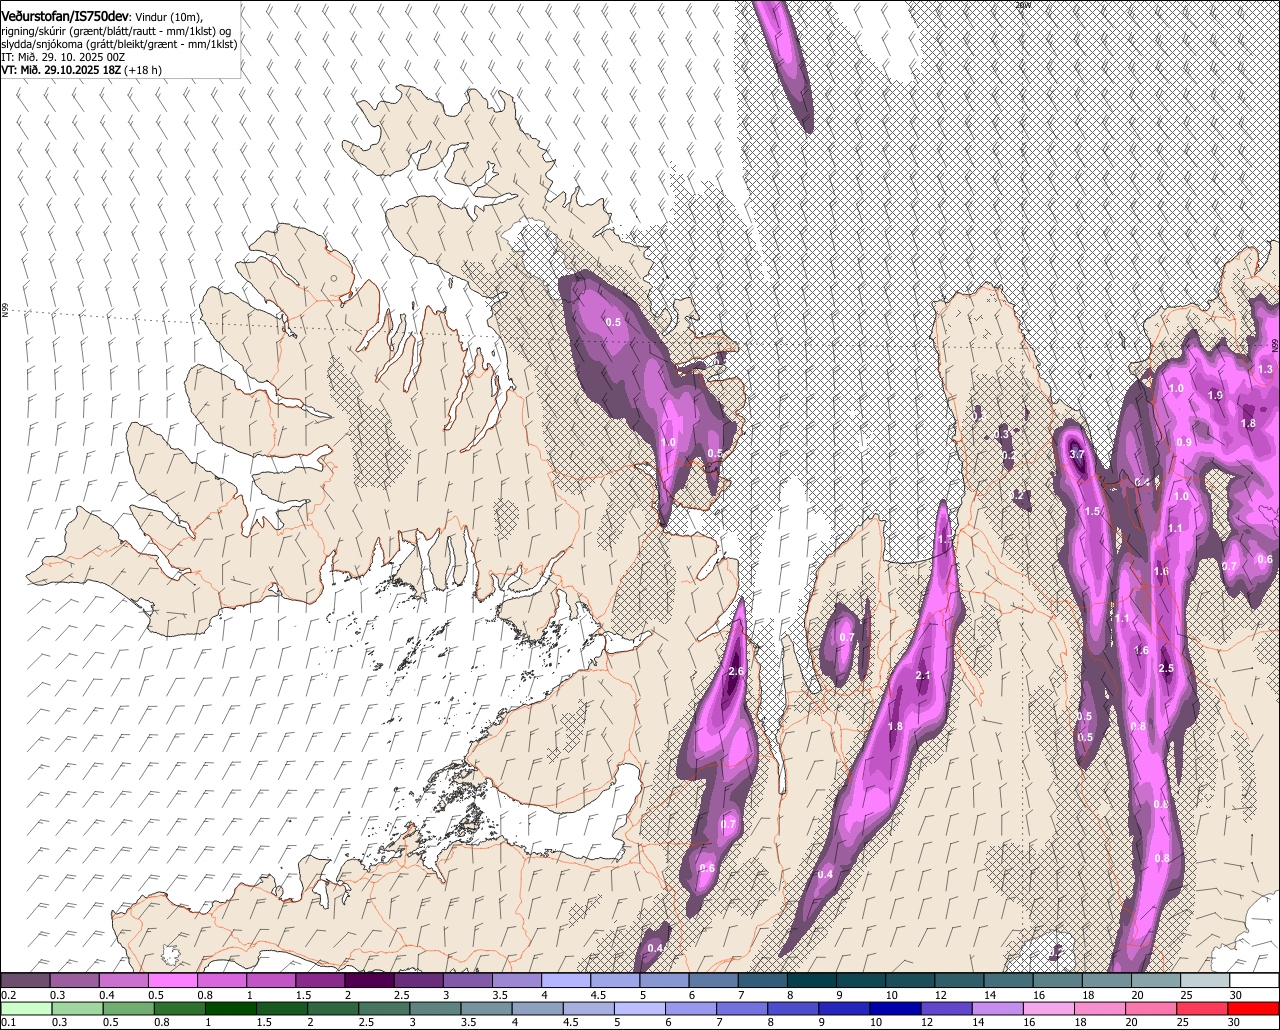Click the bright pink 0.5 swatch in purple scale

pyautogui.click(x=173, y=981)
